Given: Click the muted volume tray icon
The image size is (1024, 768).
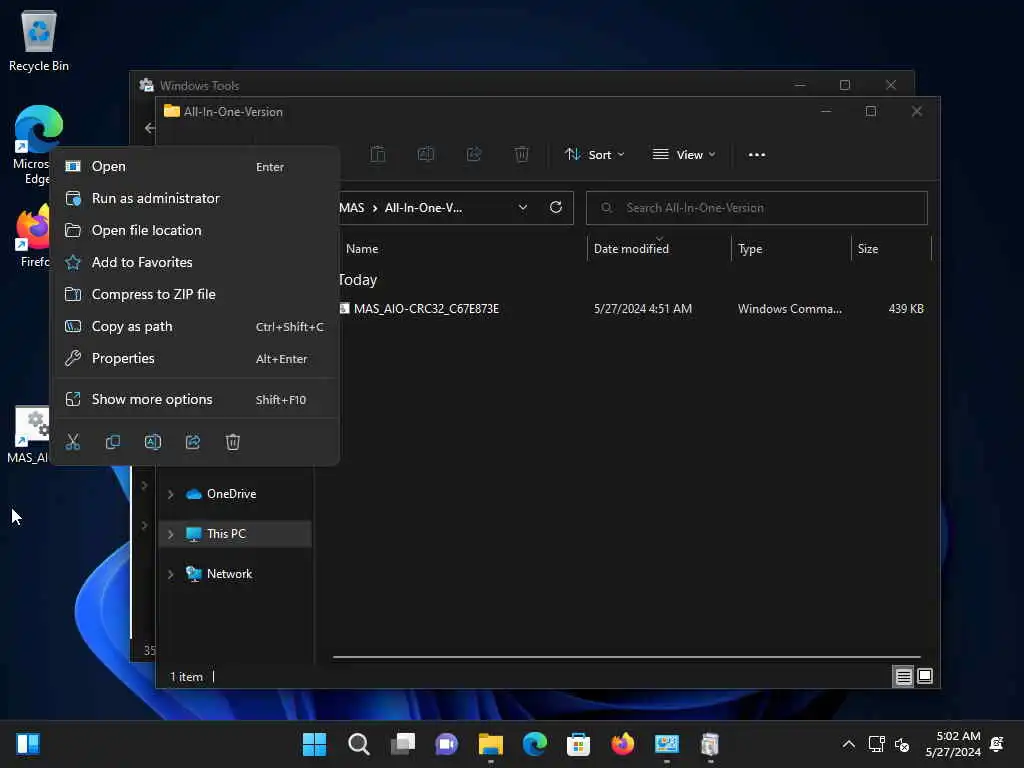Looking at the screenshot, I should coord(902,744).
